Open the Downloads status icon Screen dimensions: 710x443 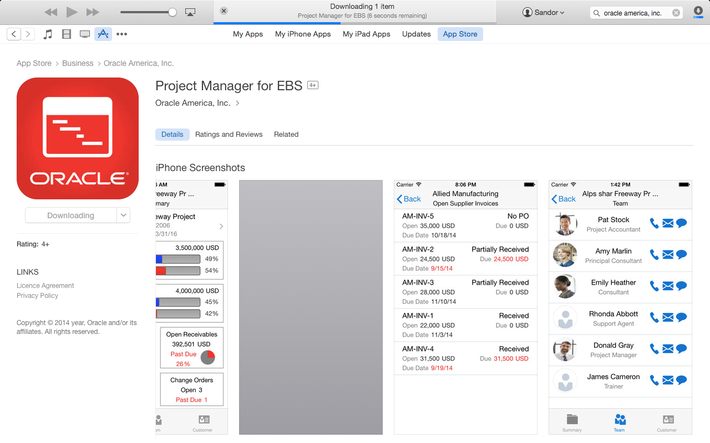pos(698,12)
